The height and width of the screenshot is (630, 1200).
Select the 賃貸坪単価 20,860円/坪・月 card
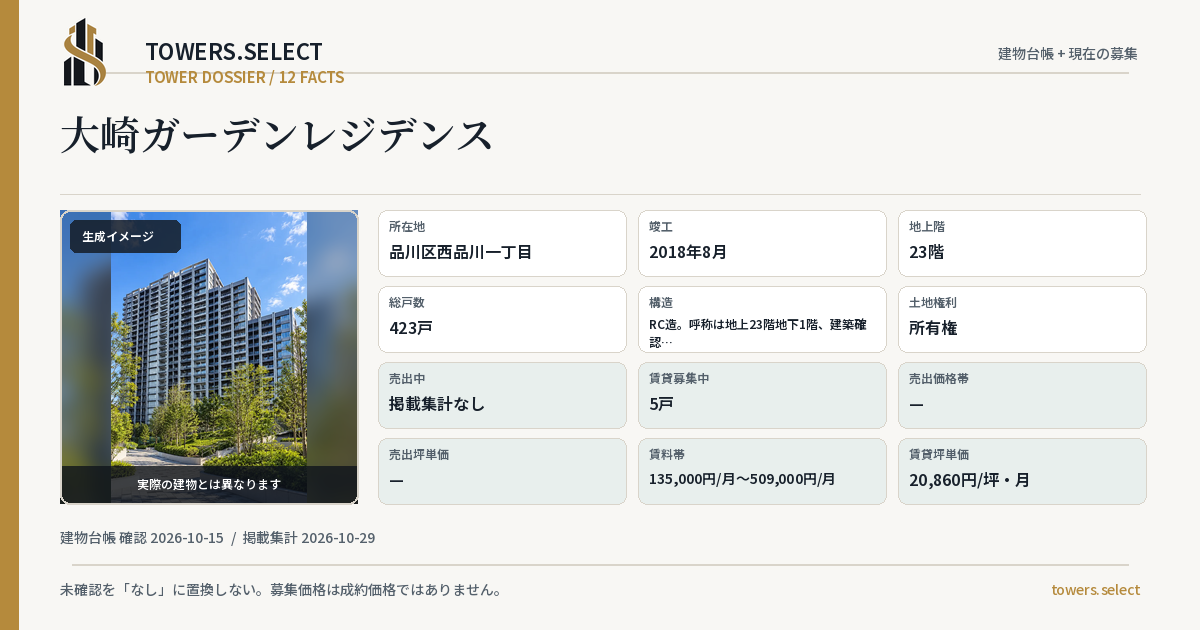point(1022,471)
